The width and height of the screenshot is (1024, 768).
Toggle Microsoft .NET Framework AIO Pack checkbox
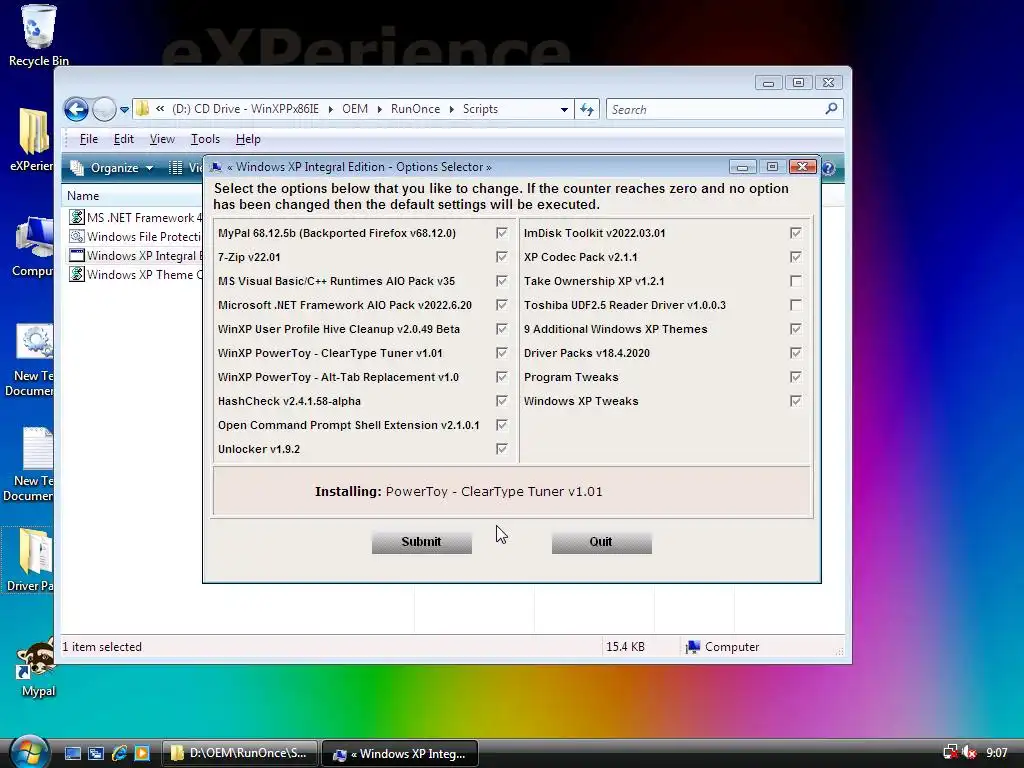502,305
